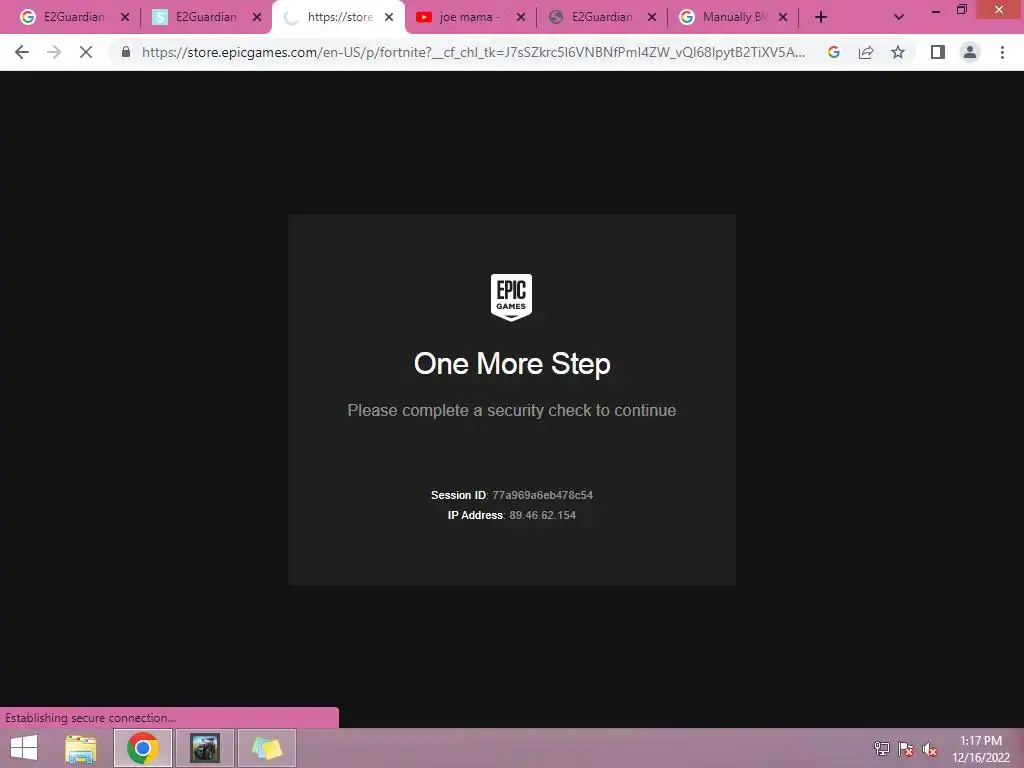The height and width of the screenshot is (768, 1024).
Task: Open a new browser tab
Action: 821,18
